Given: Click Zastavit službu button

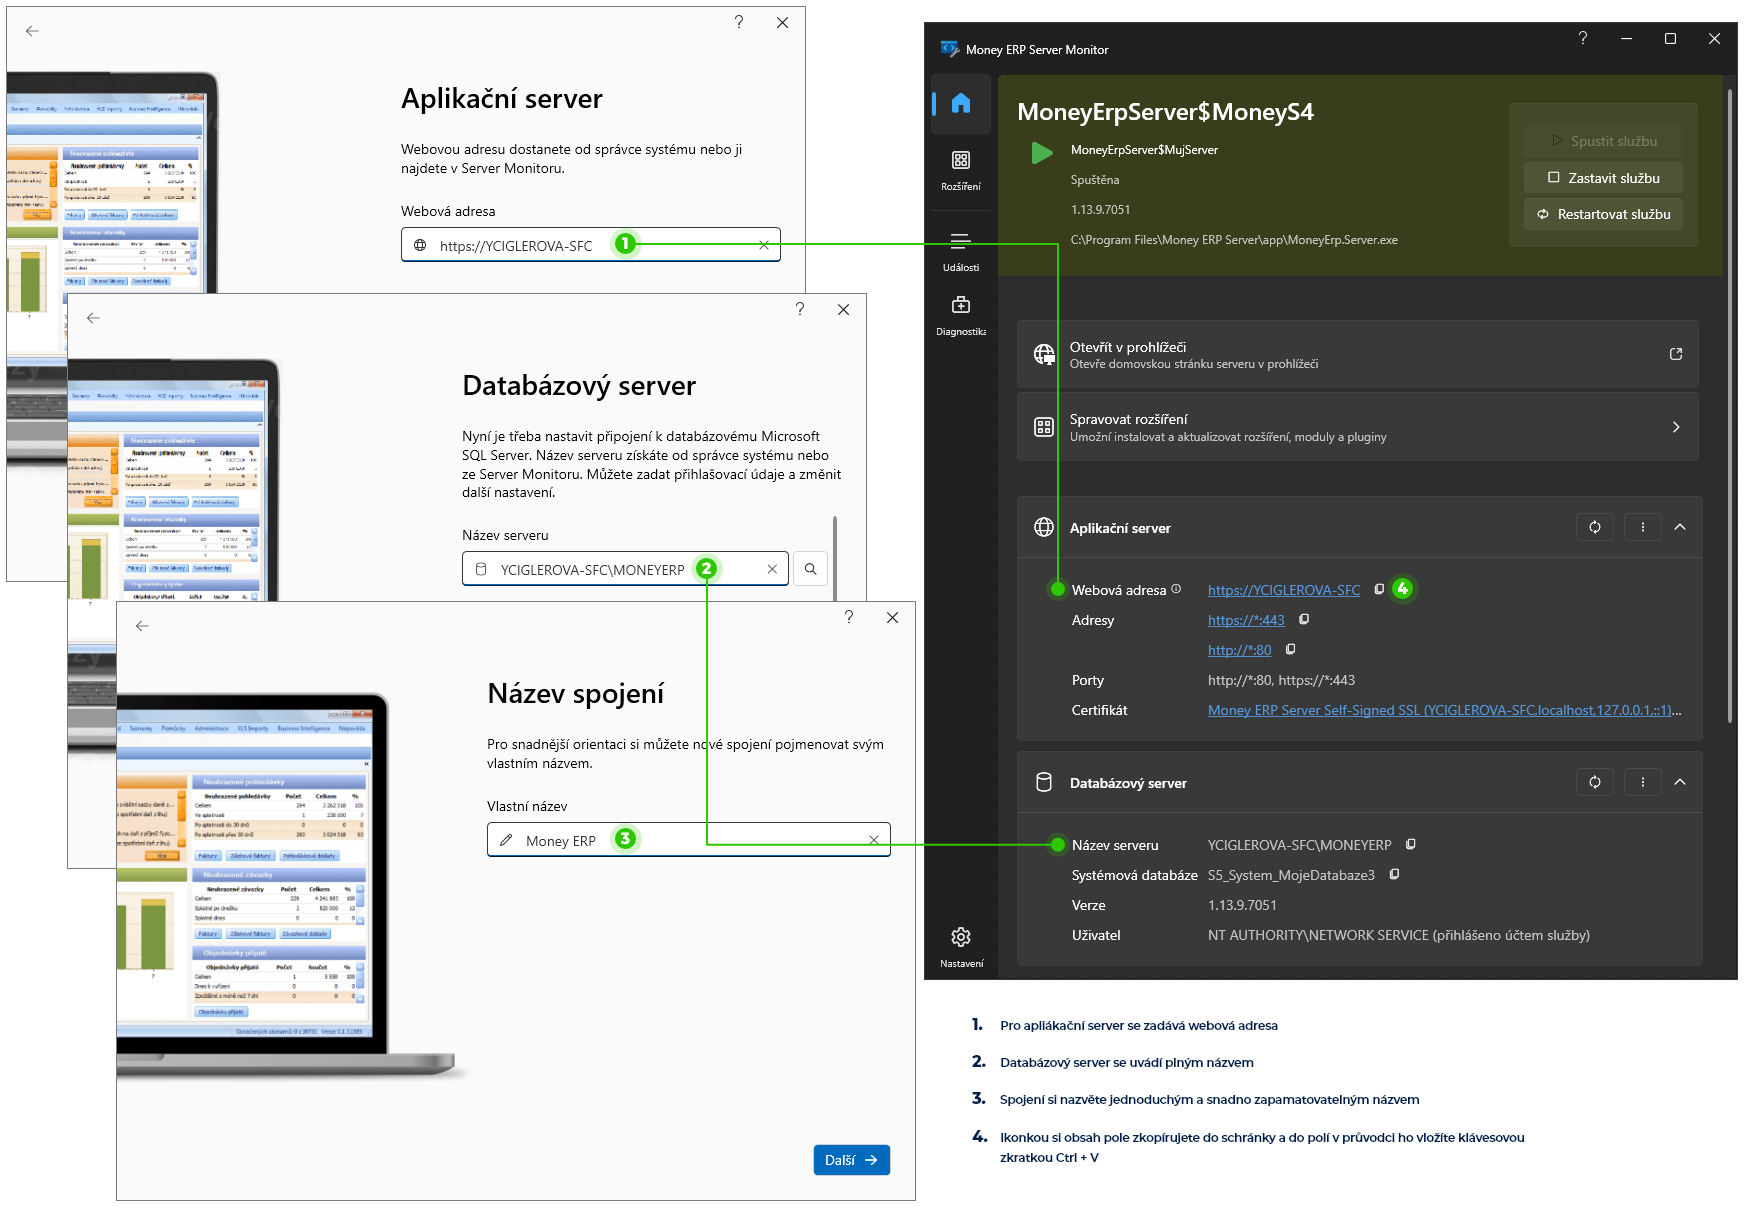Looking at the screenshot, I should point(1603,178).
